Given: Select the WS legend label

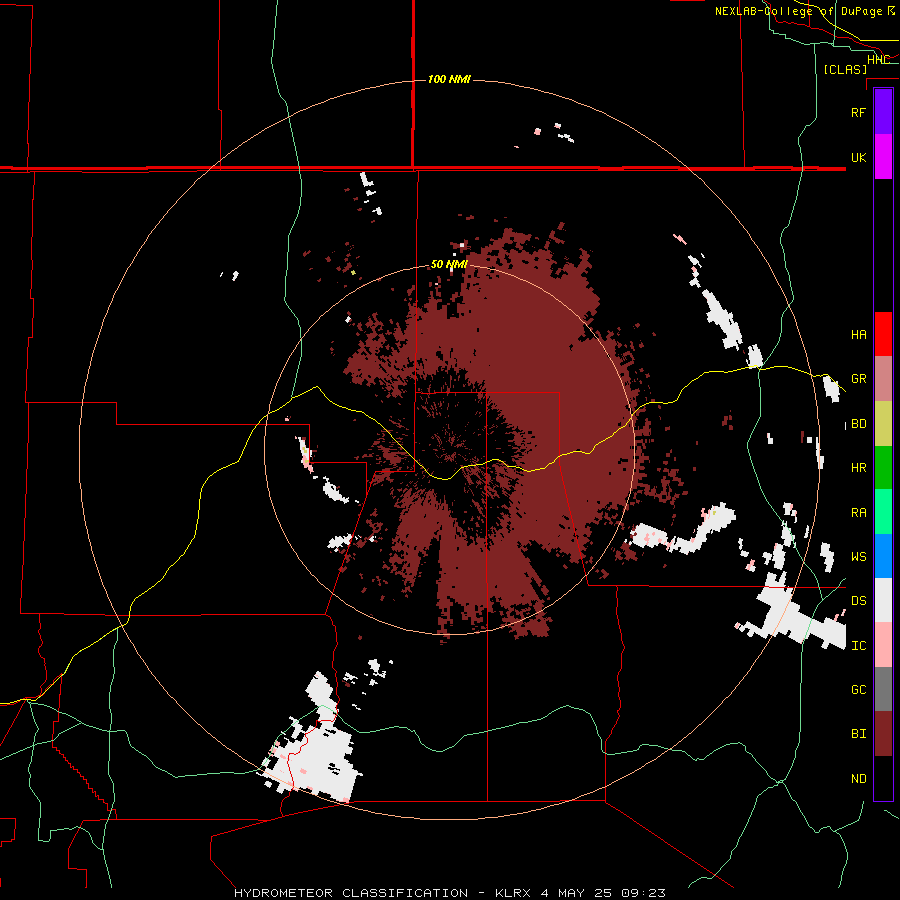Looking at the screenshot, I should (858, 557).
